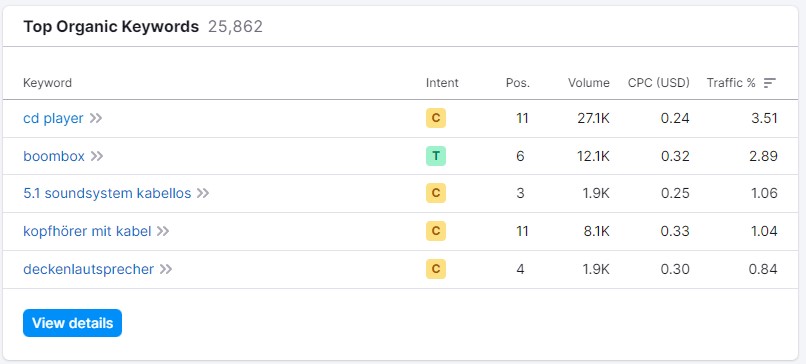
Task: Click the chevrons icon beside deckenlautsprecher
Action: coord(166,269)
